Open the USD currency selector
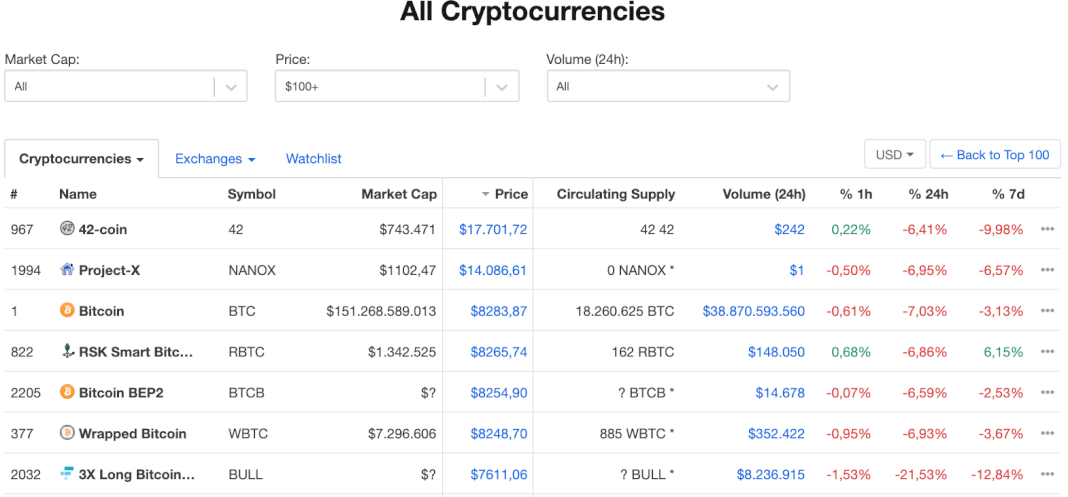 pyautogui.click(x=895, y=155)
